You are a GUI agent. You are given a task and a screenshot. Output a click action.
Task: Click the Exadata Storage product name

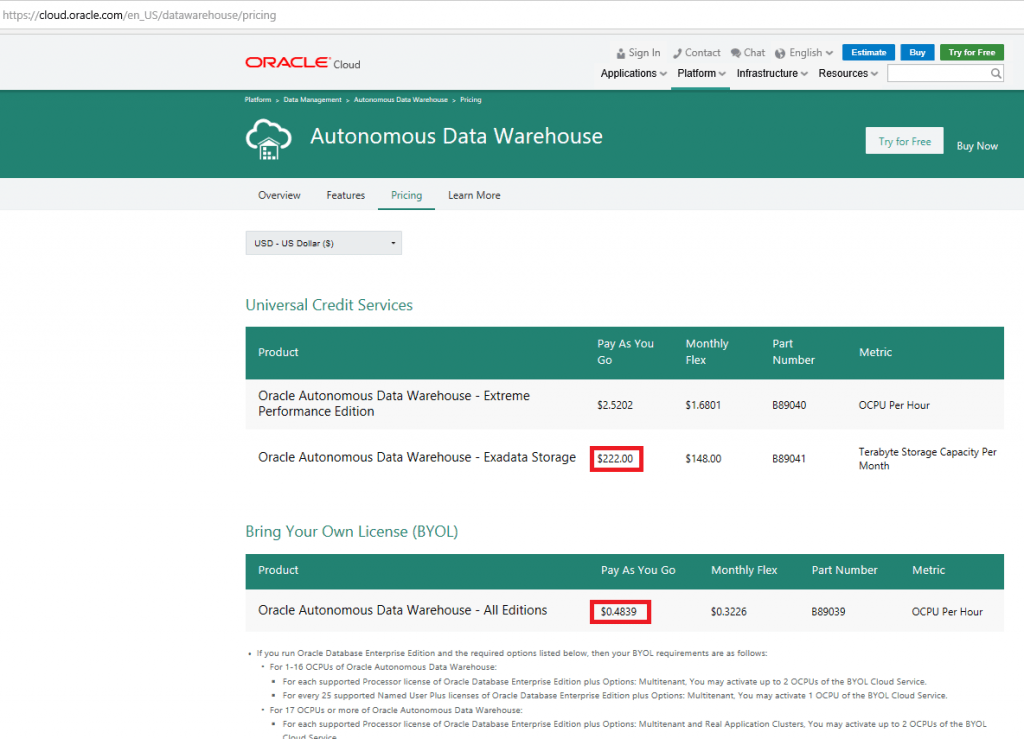pos(417,457)
